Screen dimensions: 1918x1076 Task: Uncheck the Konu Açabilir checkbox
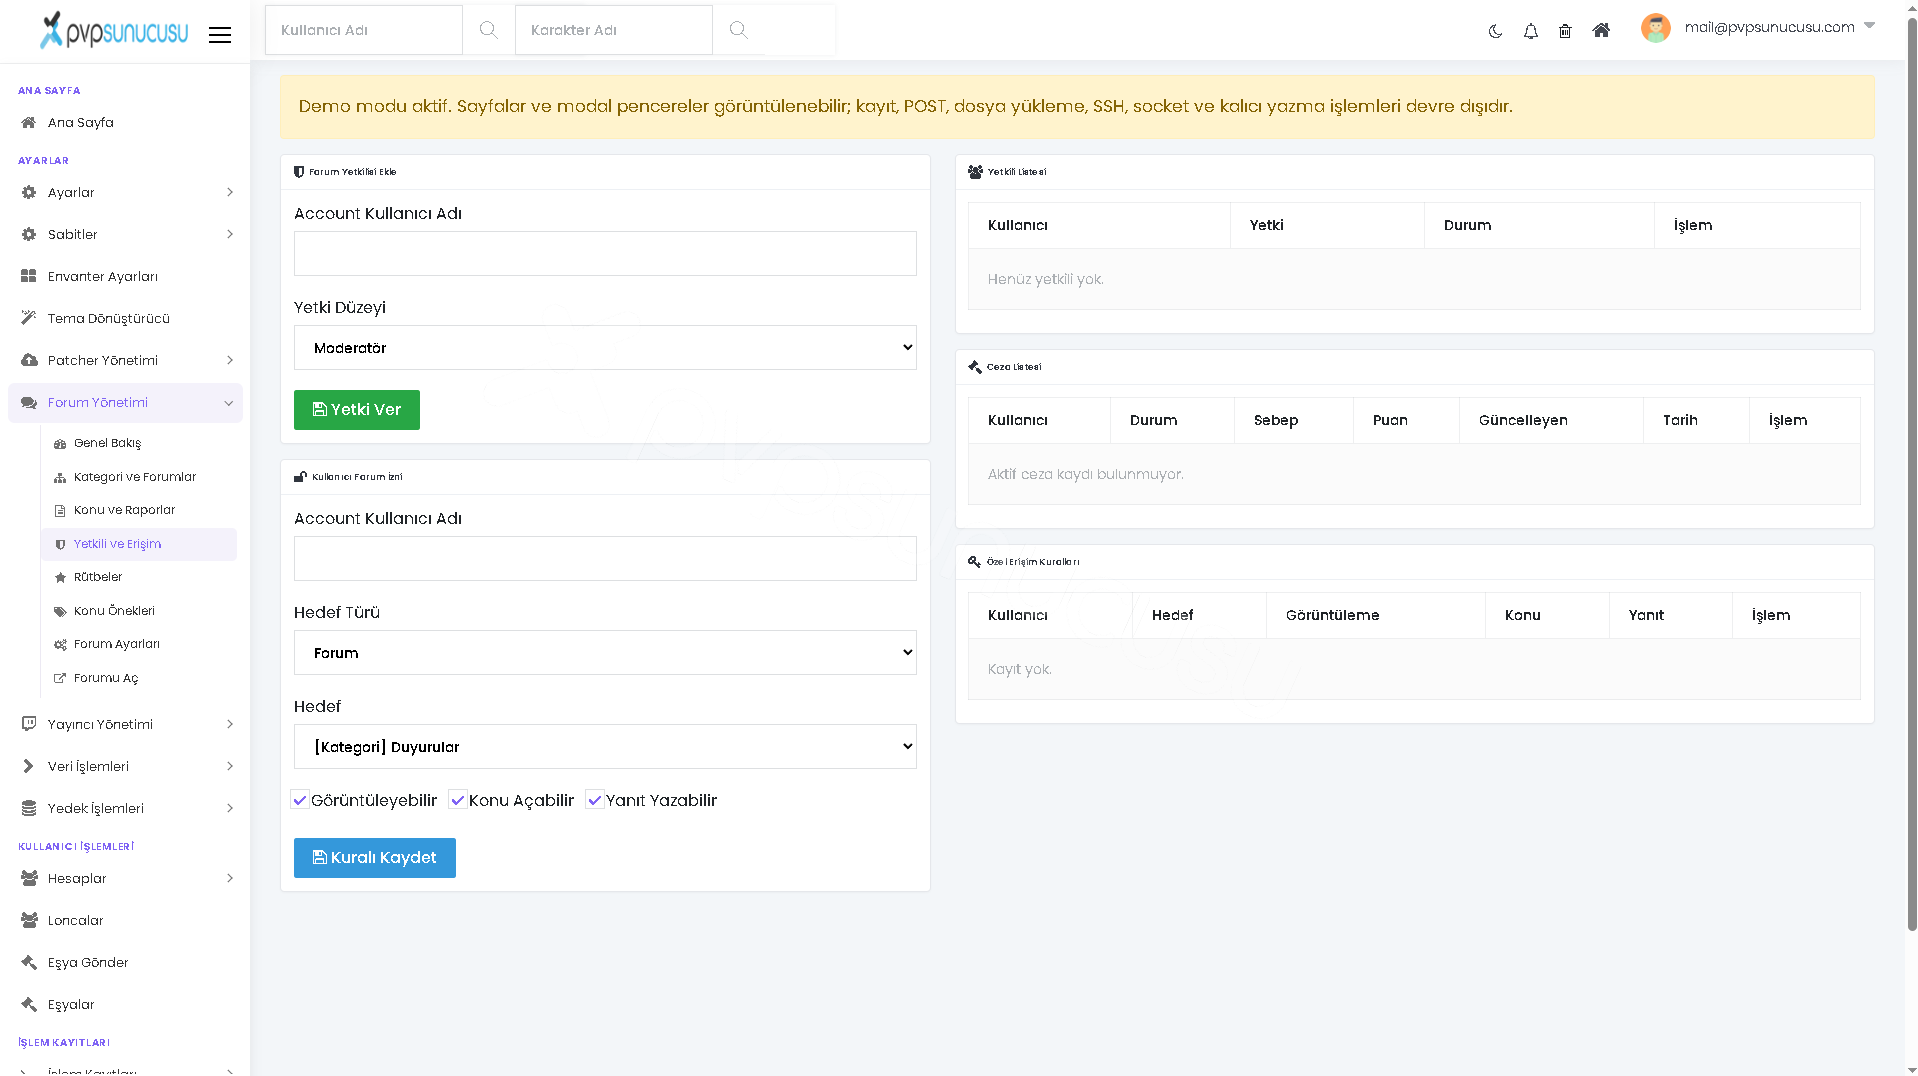click(x=458, y=800)
